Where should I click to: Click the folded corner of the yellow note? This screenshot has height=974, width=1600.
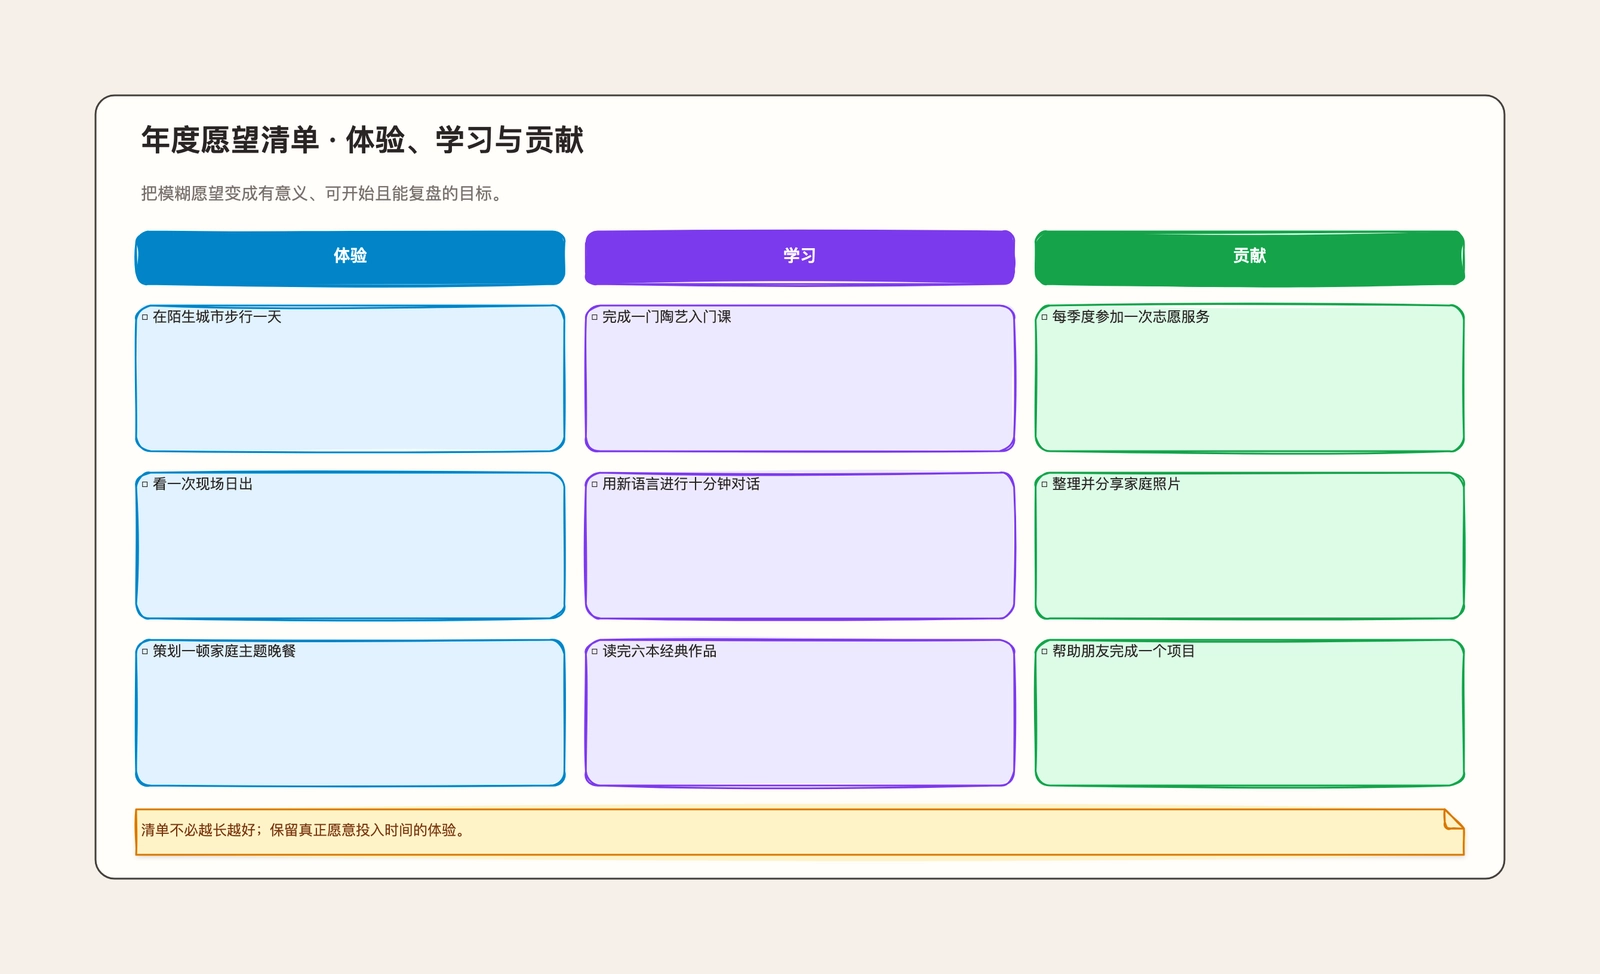point(1454,820)
